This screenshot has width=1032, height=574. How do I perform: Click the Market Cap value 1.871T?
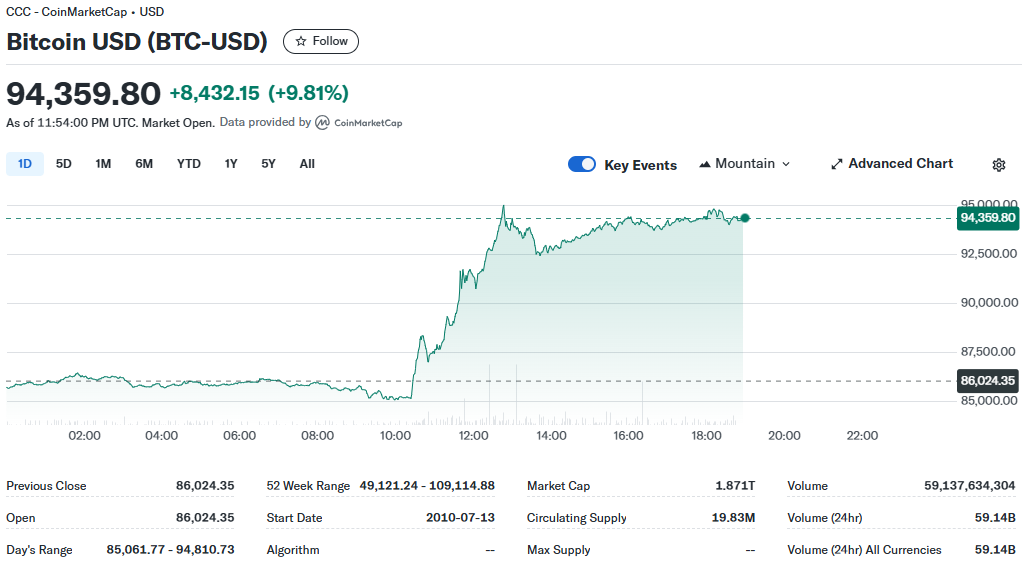pyautogui.click(x=735, y=486)
